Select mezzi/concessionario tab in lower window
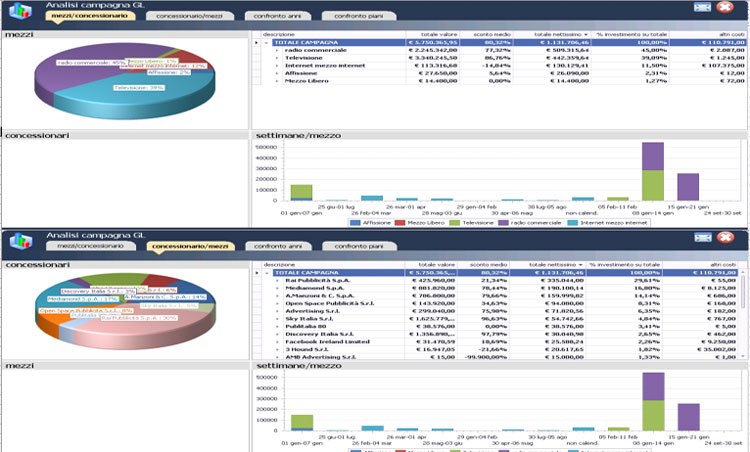Screen dimensions: 750x452 point(90,246)
